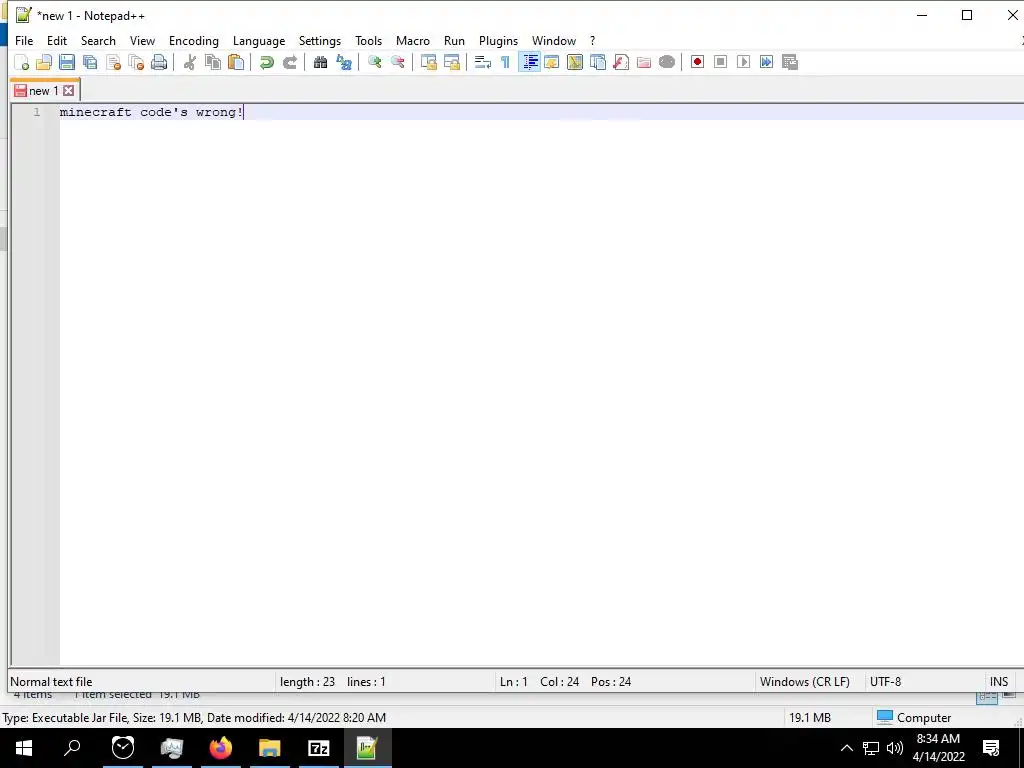Toggle show all characters pilcrow icon
1024x768 pixels.
coord(505,62)
